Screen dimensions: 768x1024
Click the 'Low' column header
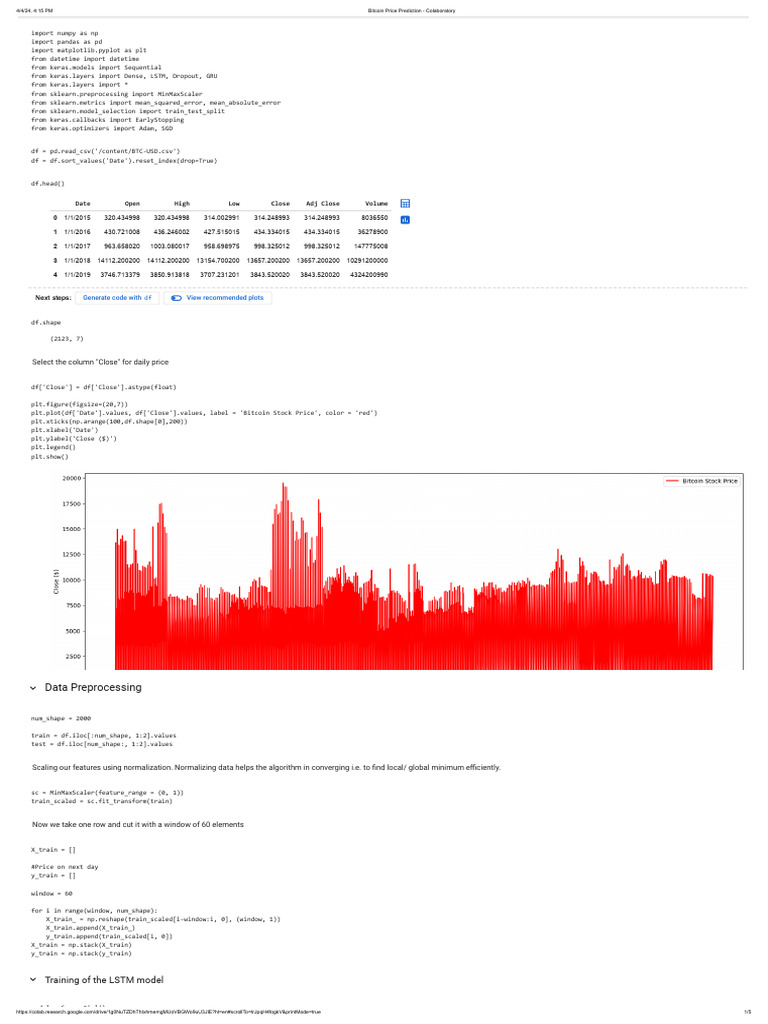[x=234, y=204]
